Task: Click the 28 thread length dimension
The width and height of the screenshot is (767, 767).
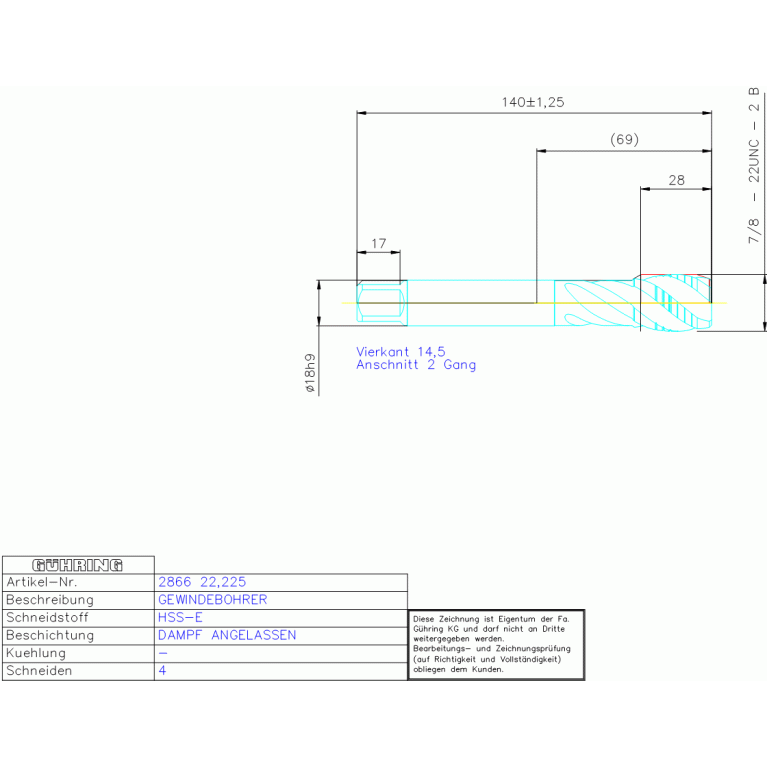Action: (x=677, y=180)
